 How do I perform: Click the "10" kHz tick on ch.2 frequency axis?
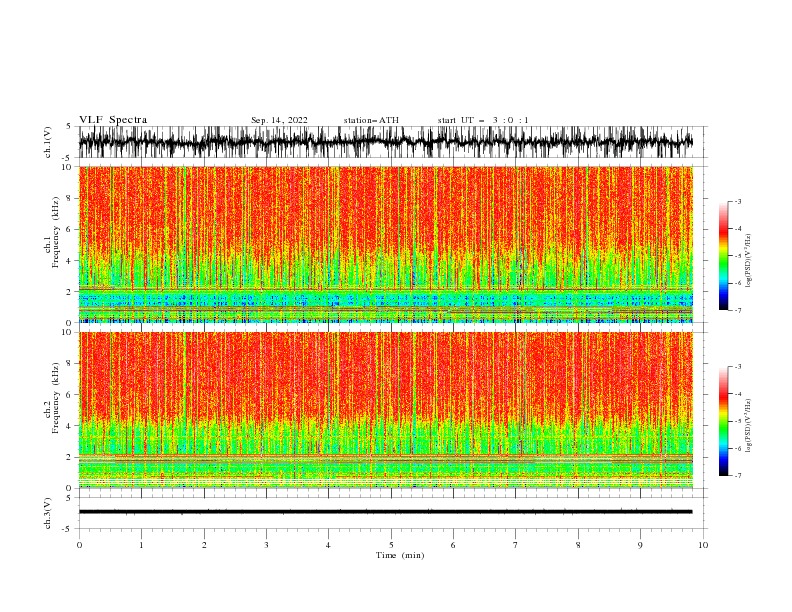(68, 332)
